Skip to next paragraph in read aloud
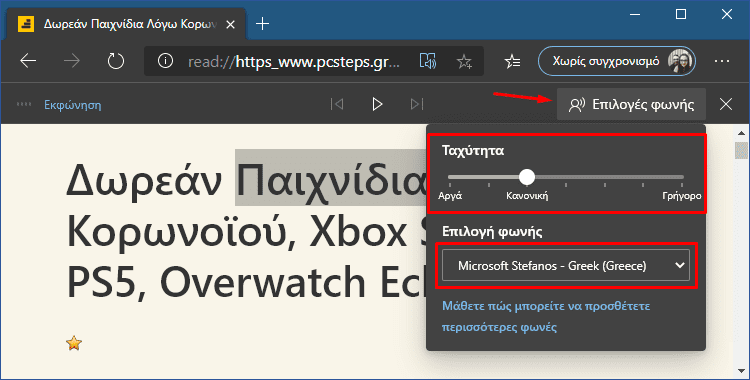This screenshot has width=750, height=380. 417,104
